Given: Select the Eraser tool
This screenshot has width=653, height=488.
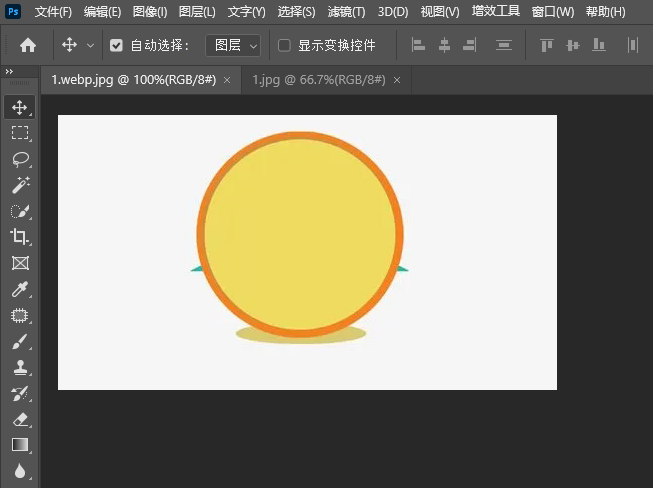Looking at the screenshot, I should [x=20, y=419].
